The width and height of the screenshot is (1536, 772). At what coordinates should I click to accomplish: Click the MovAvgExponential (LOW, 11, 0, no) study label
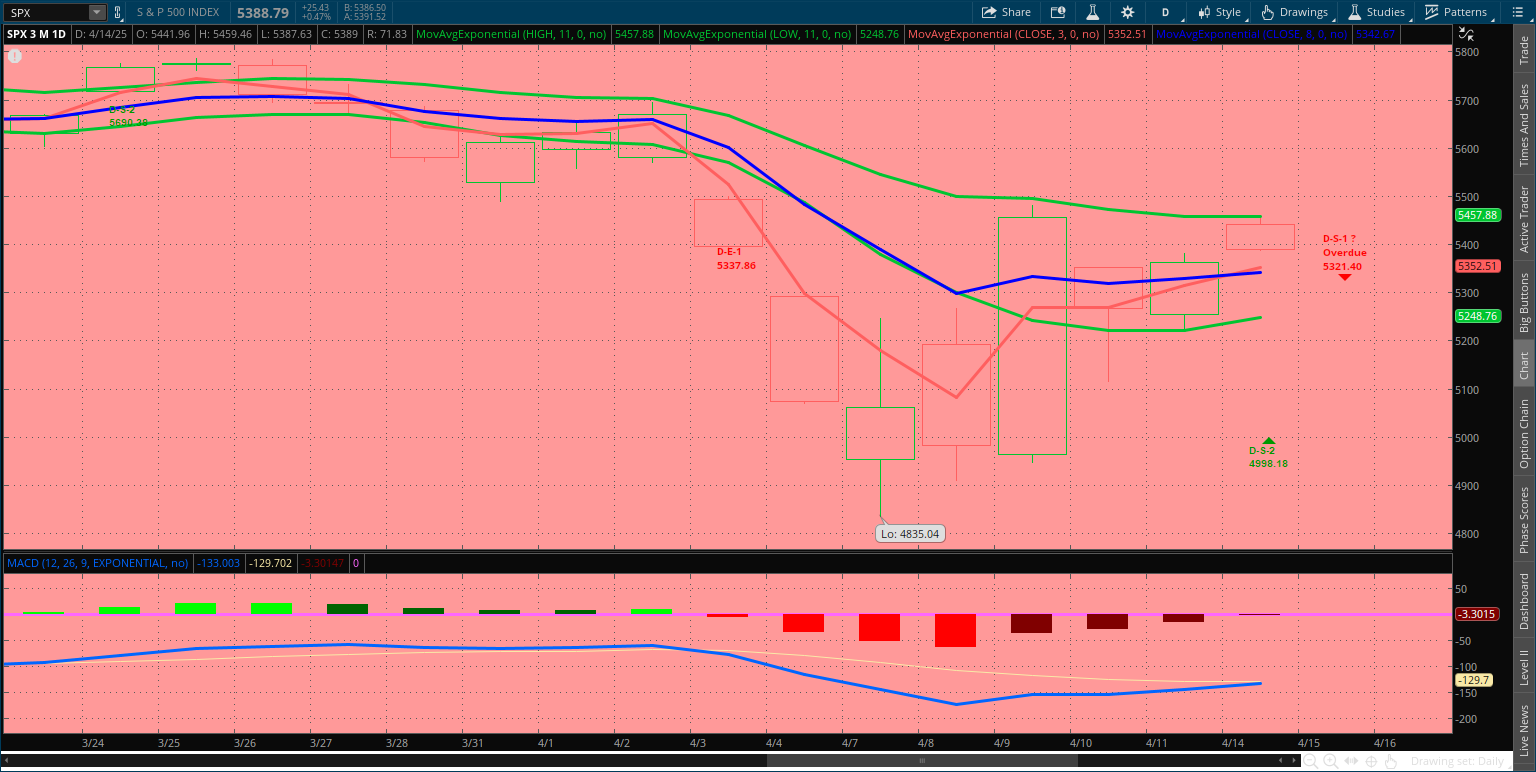pos(757,34)
